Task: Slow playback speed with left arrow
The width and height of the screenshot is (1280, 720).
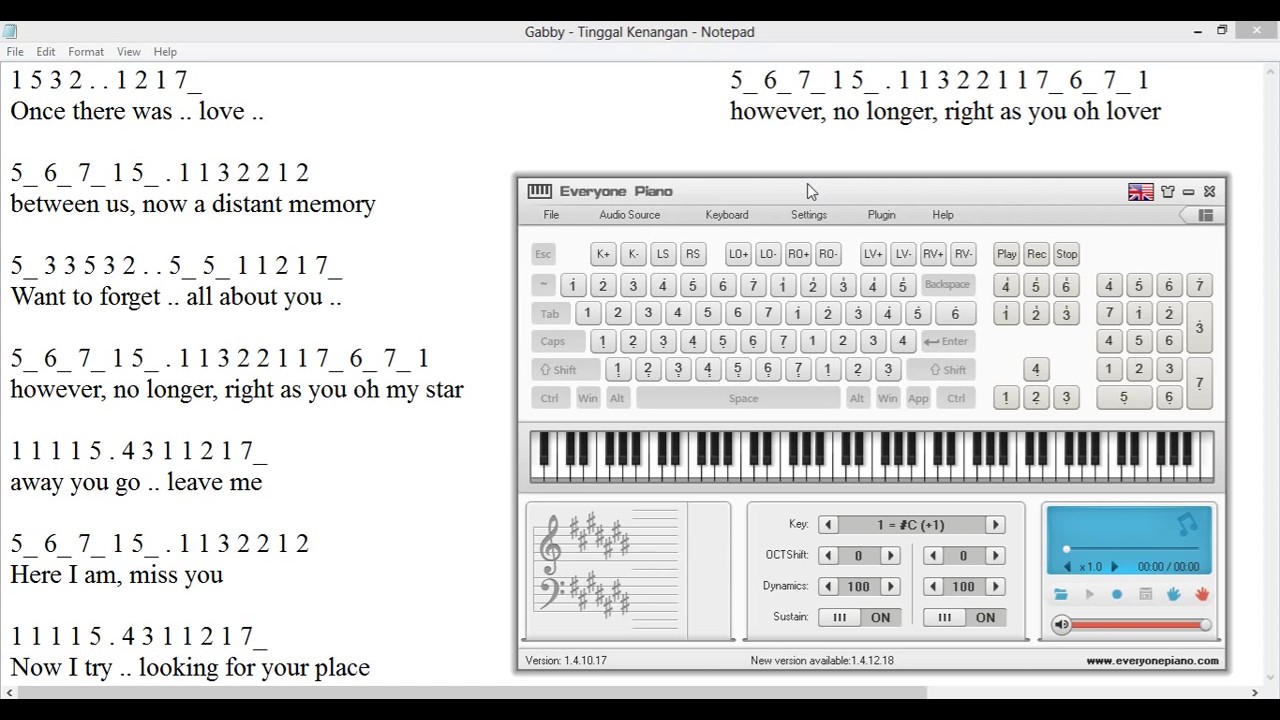Action: [1067, 567]
